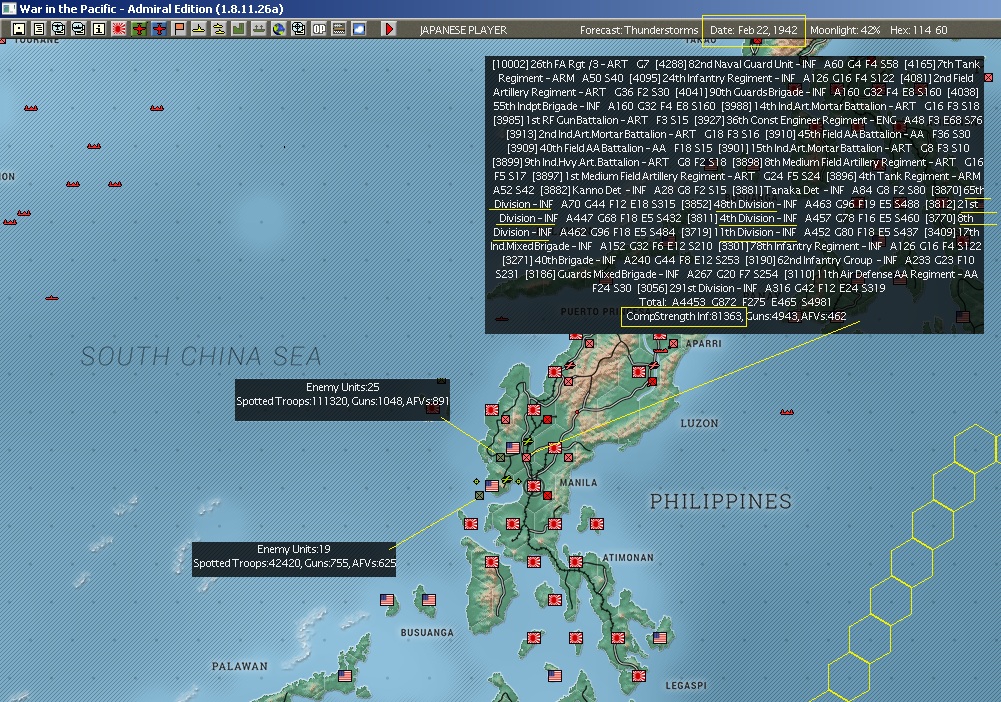Viewport: 1001px width, 702px height.
Task: Select the Japanese flag unit nearest Legaspi
Action: point(638,675)
